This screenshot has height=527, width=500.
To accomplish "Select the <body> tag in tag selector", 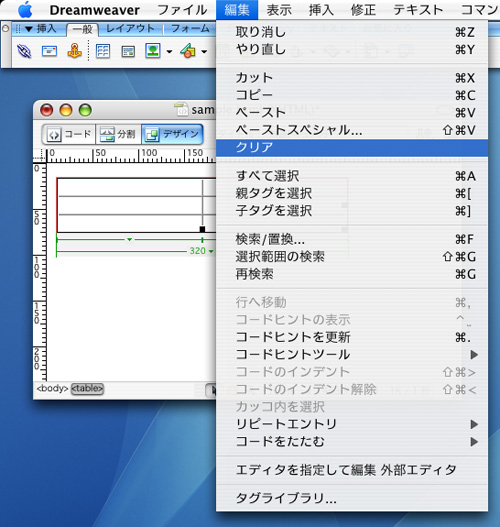I will point(52,389).
